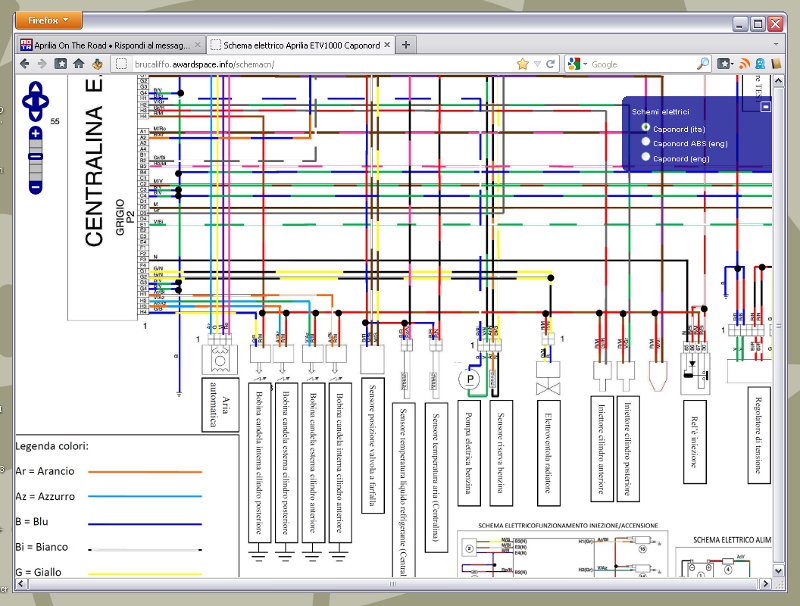
Task: Switch to Aprilia On The Road tab
Action: point(111,45)
